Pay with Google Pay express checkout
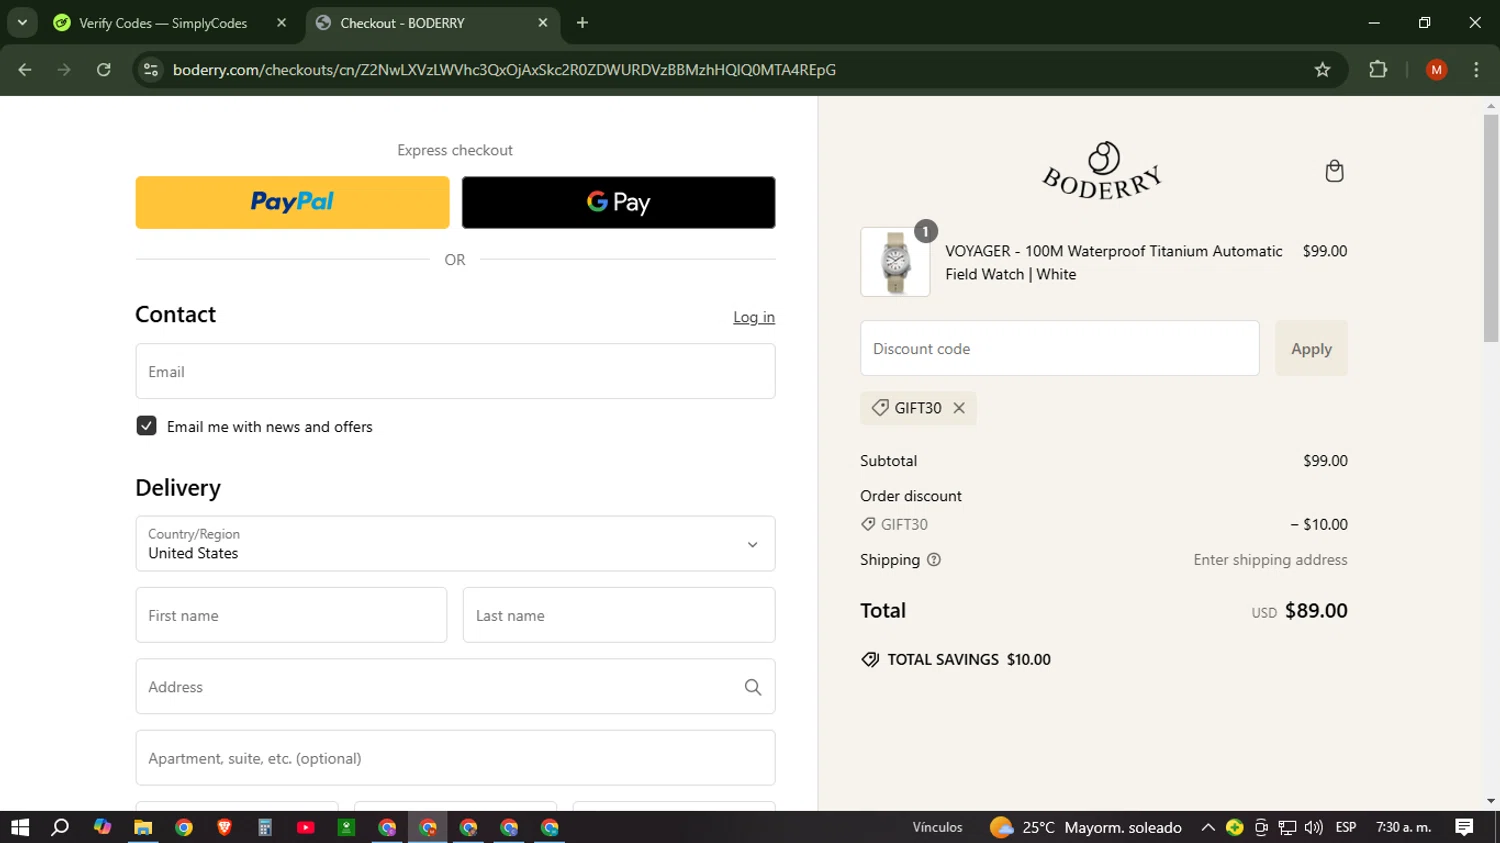Screen dimensions: 1500x843 pyautogui.click(x=618, y=202)
